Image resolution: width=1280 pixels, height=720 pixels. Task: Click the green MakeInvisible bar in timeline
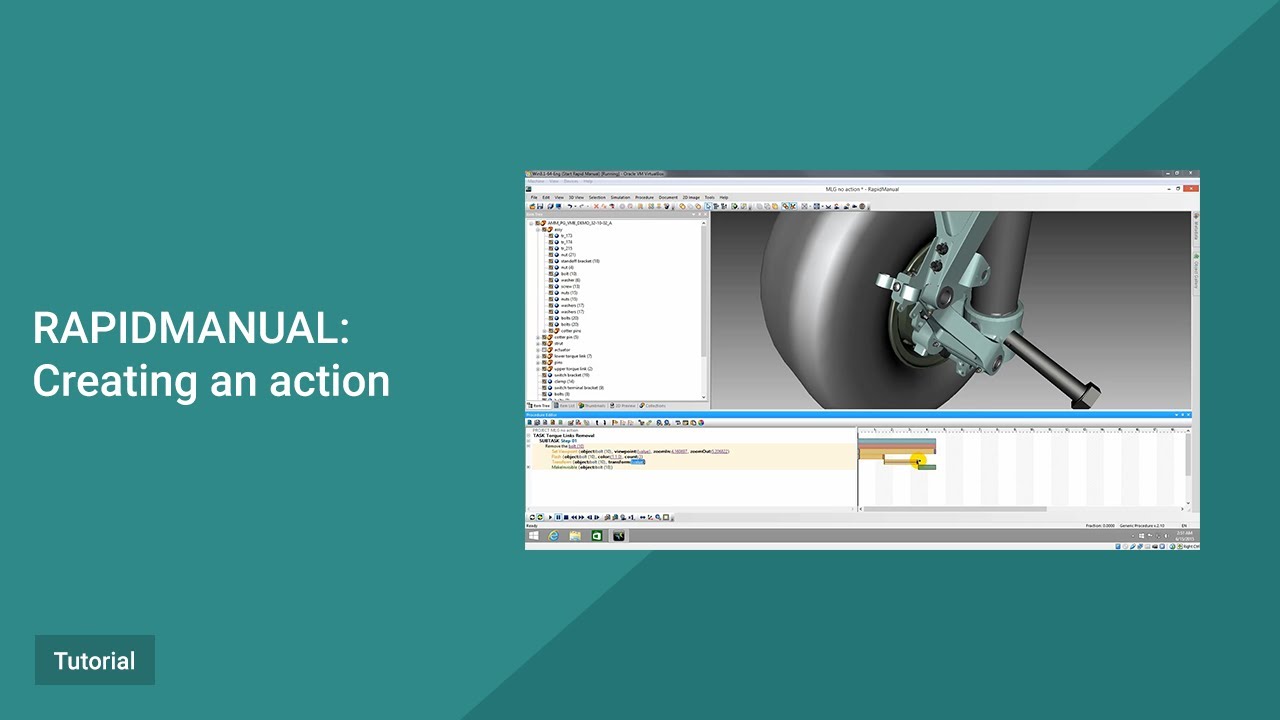coord(927,467)
